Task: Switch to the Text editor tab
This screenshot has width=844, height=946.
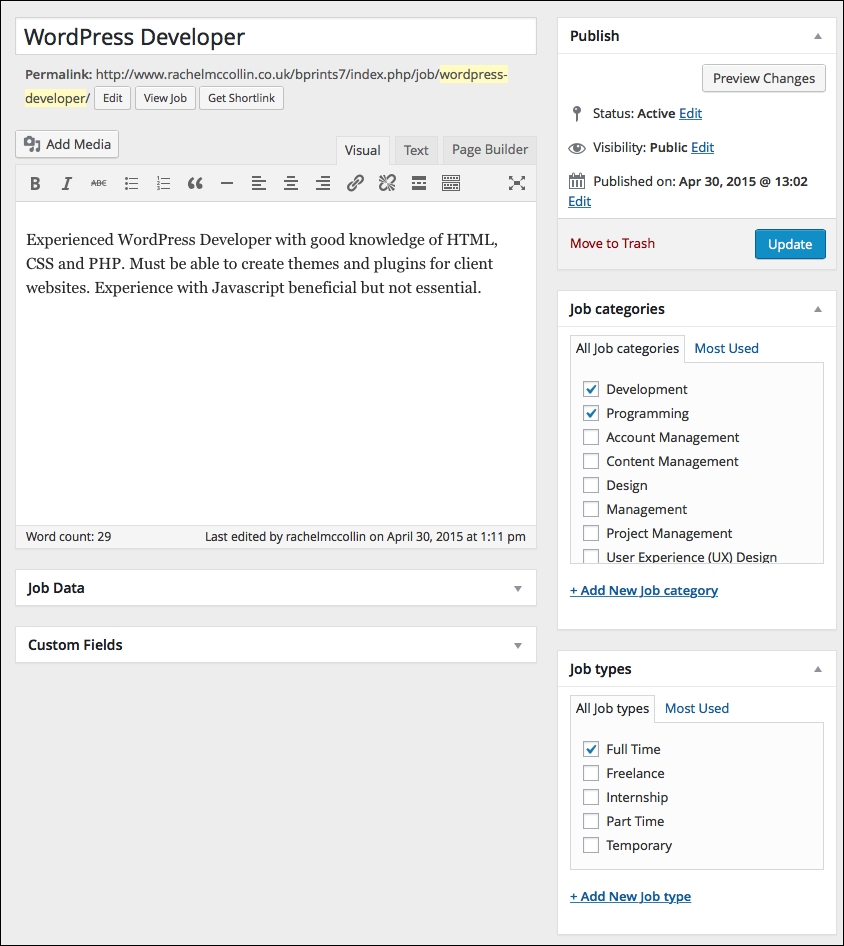Action: [x=416, y=150]
